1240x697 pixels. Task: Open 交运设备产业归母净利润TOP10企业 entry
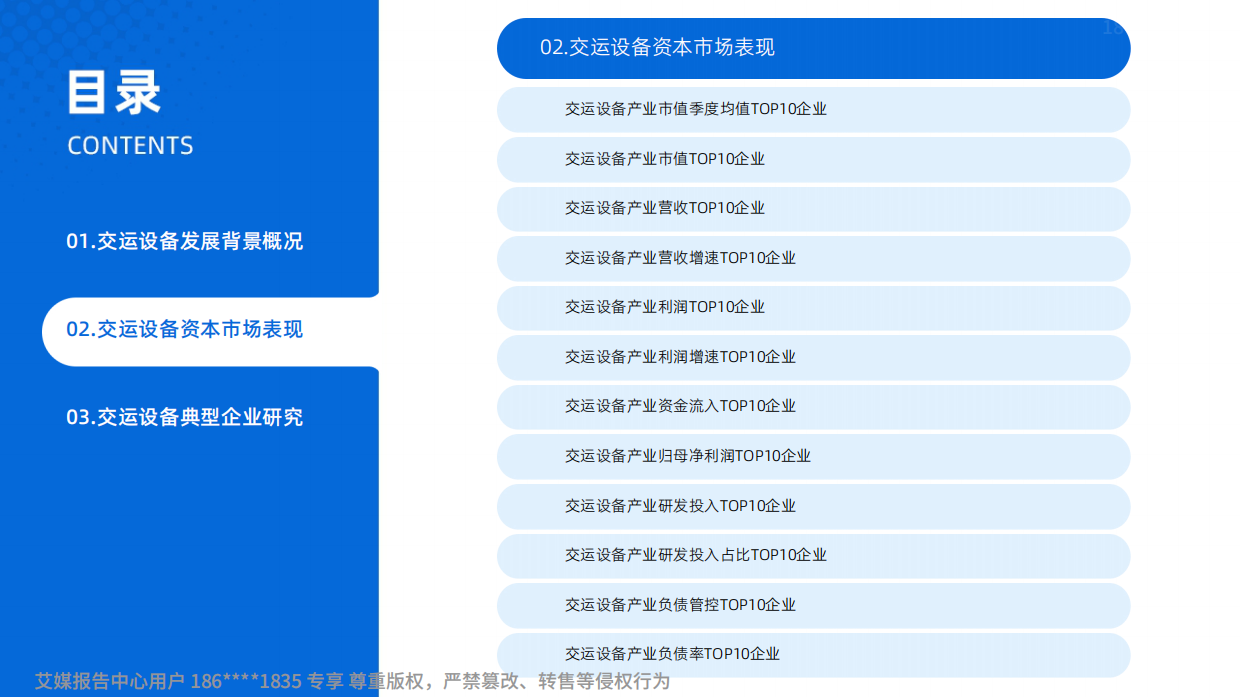click(813, 456)
